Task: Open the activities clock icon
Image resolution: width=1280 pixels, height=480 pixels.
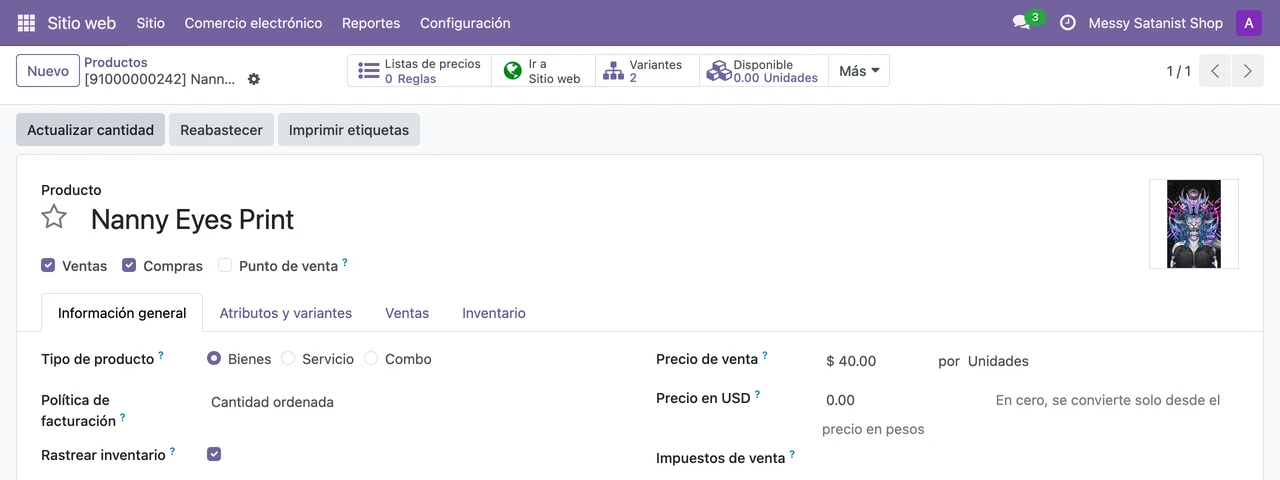Action: click(1068, 22)
